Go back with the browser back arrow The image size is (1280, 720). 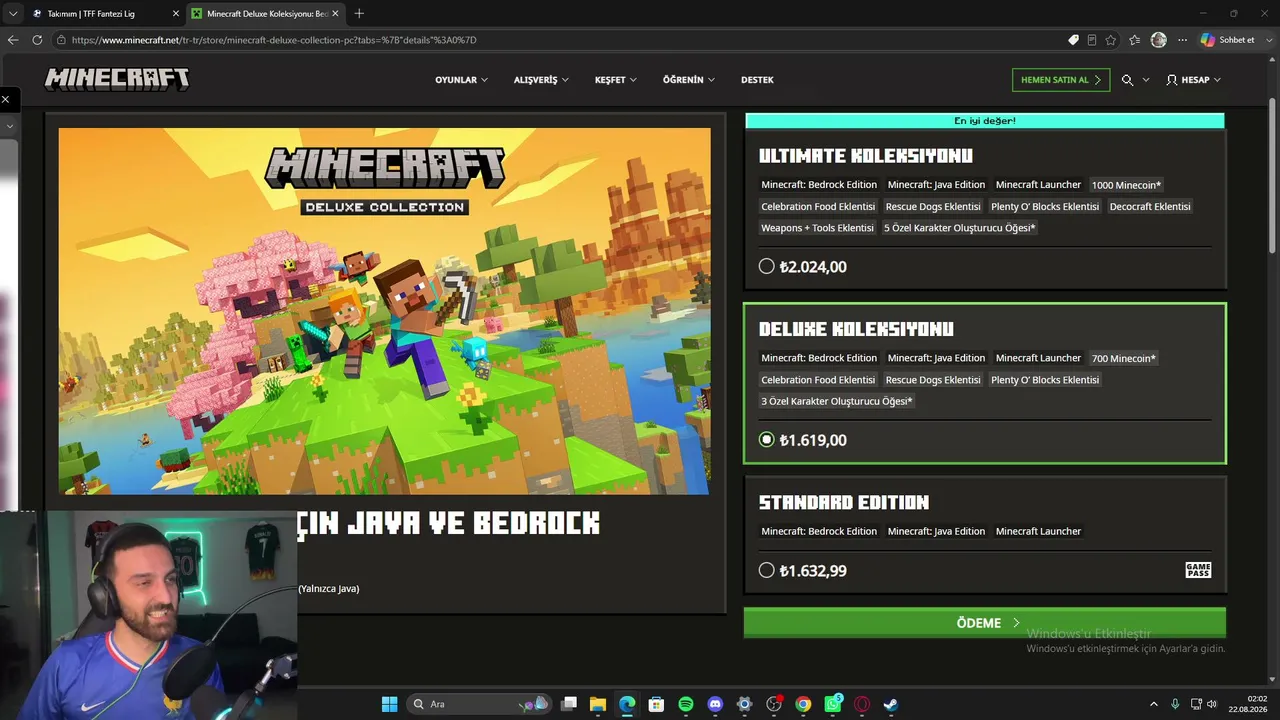pos(13,40)
